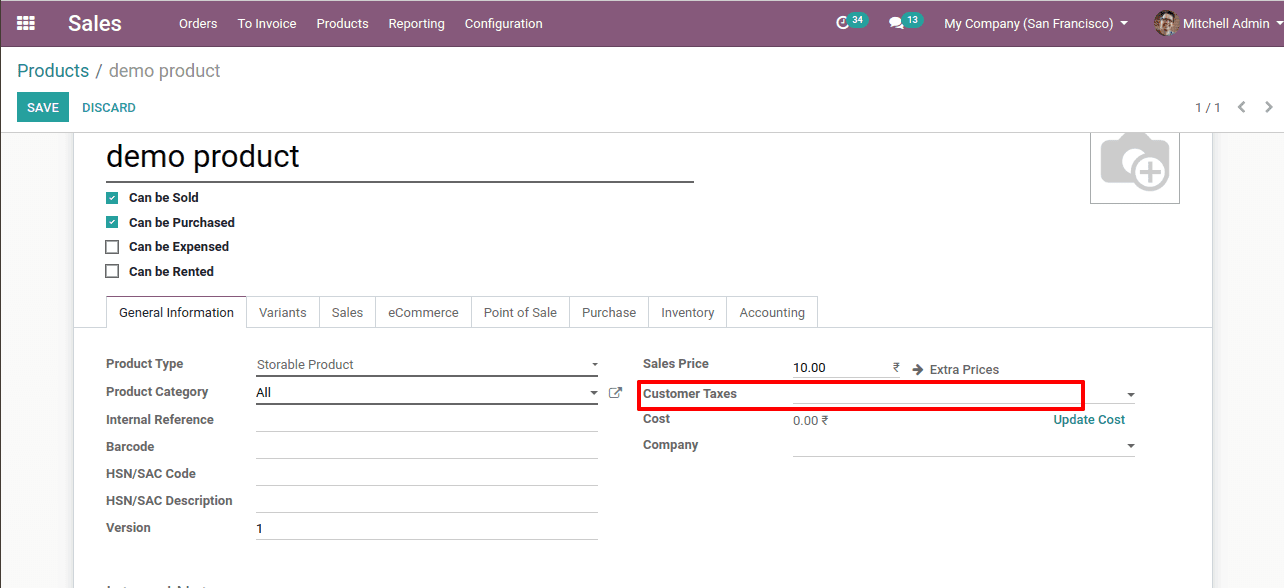Uncheck the Can be Sold checkbox

112,198
